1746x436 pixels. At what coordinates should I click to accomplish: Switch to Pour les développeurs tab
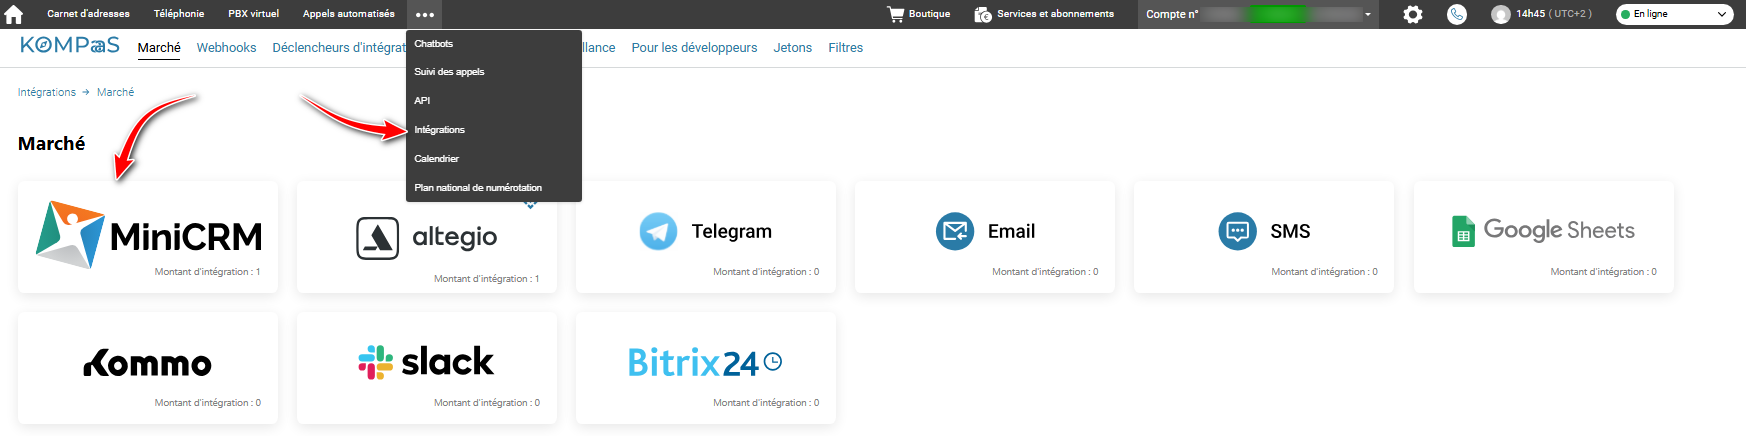pyautogui.click(x=694, y=47)
